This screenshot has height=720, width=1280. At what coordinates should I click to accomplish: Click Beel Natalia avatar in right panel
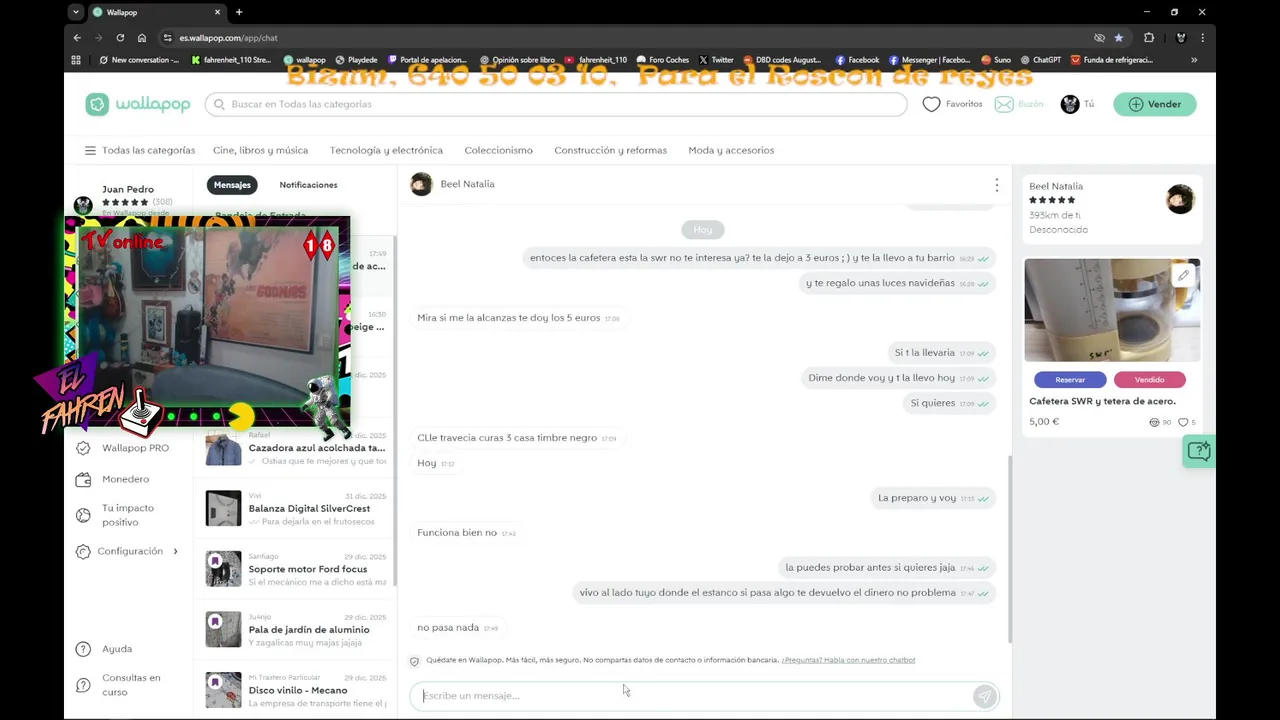tap(1180, 199)
